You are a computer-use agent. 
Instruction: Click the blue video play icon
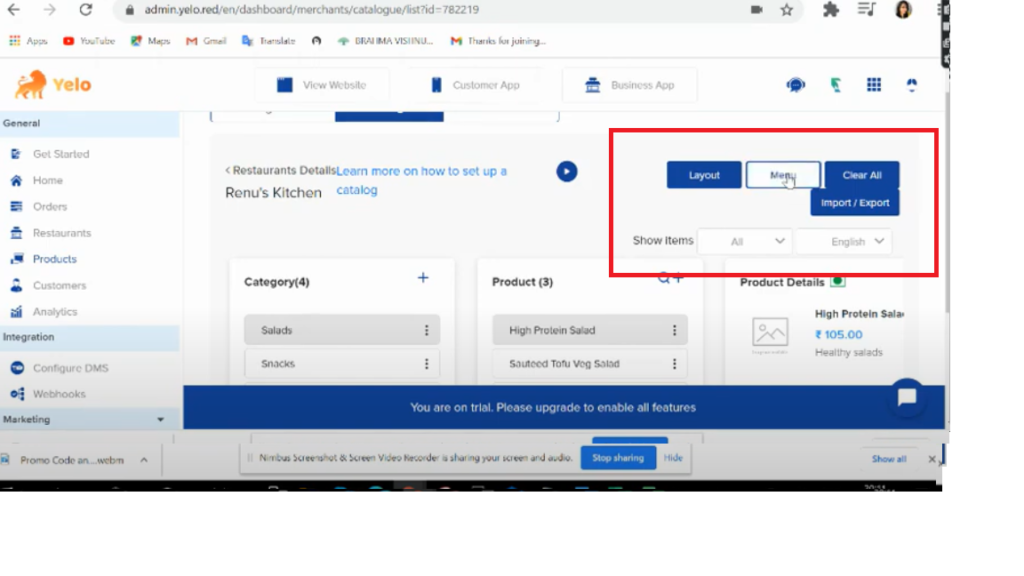point(567,172)
